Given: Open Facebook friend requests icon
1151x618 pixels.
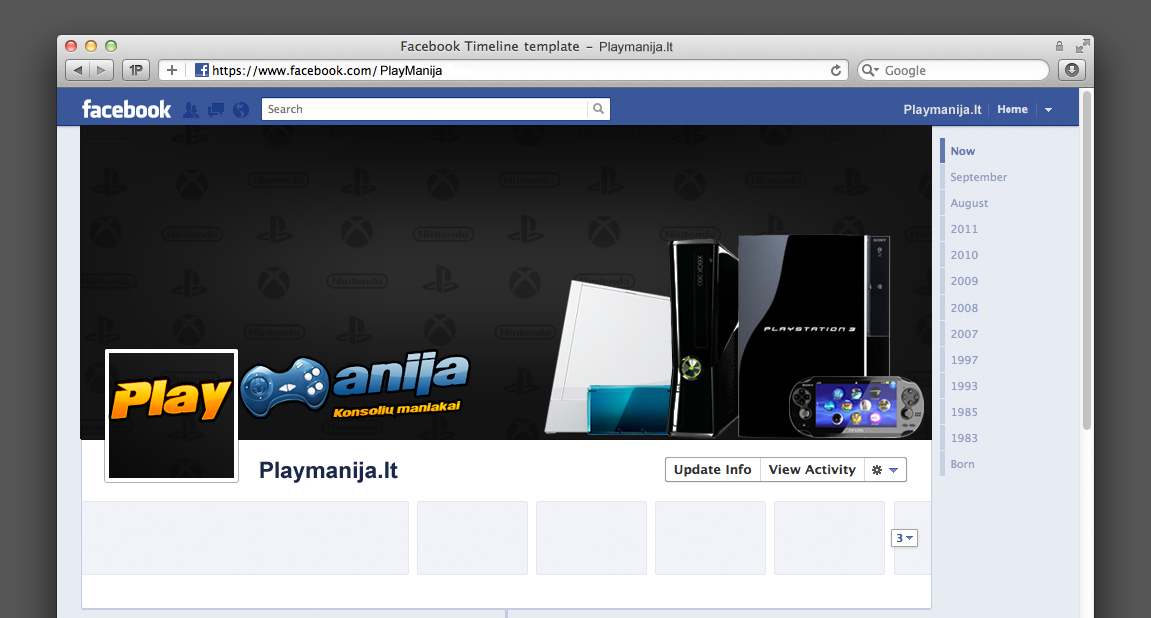Looking at the screenshot, I should point(191,109).
